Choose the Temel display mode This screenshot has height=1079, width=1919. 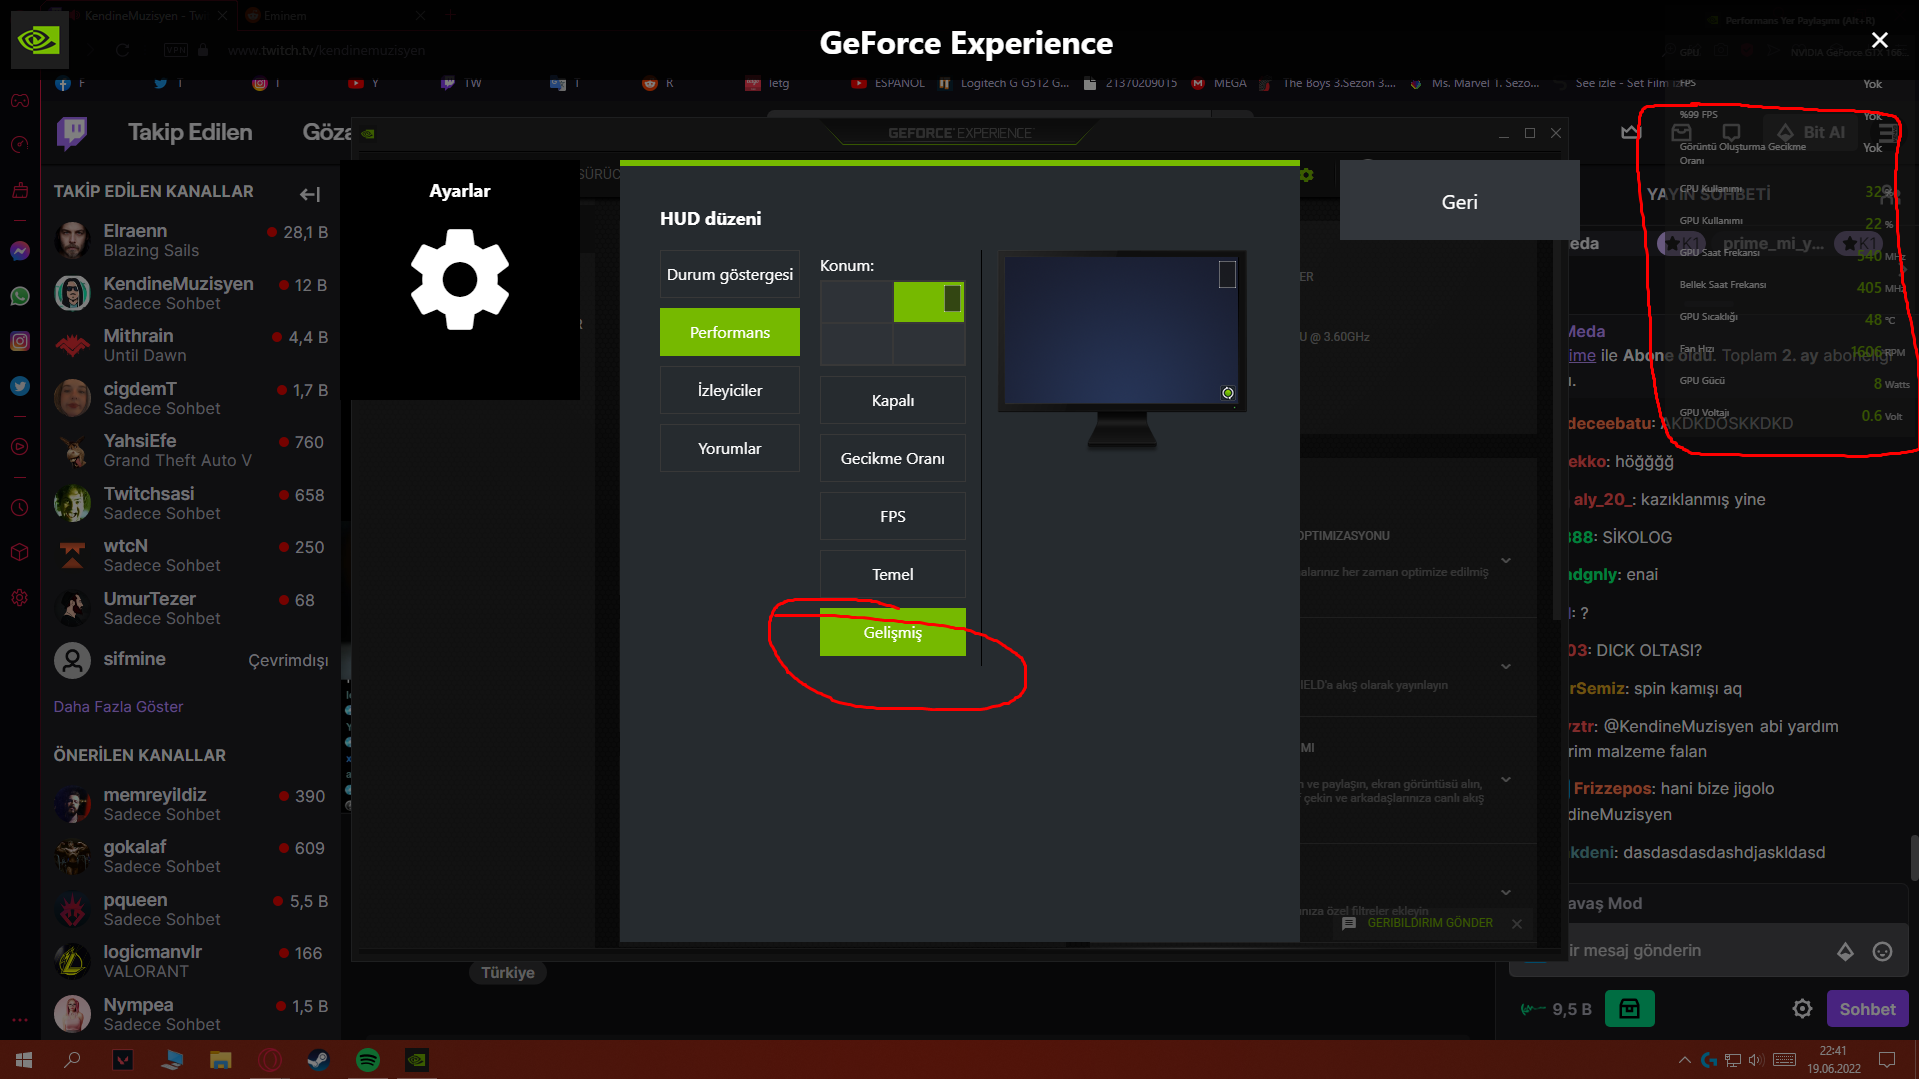click(x=893, y=574)
